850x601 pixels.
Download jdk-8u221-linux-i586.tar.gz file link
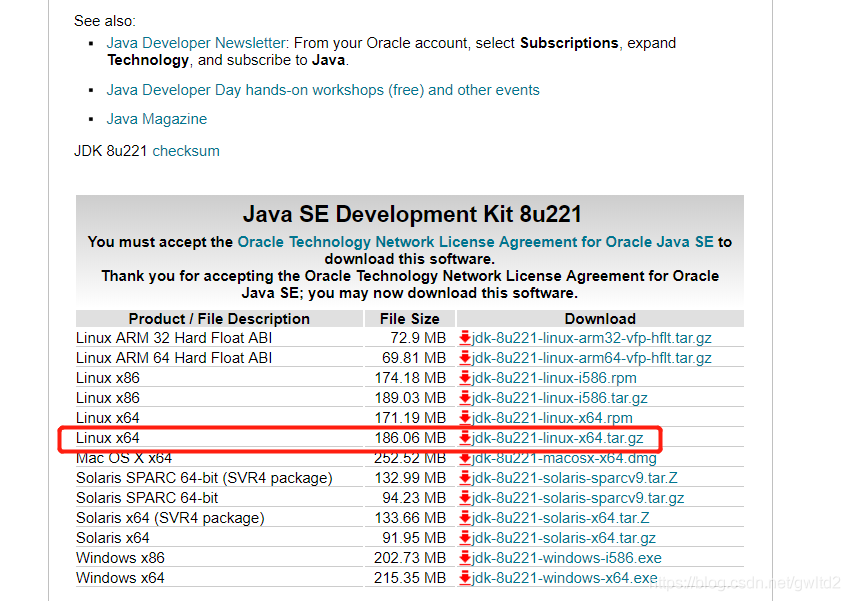click(x=559, y=398)
